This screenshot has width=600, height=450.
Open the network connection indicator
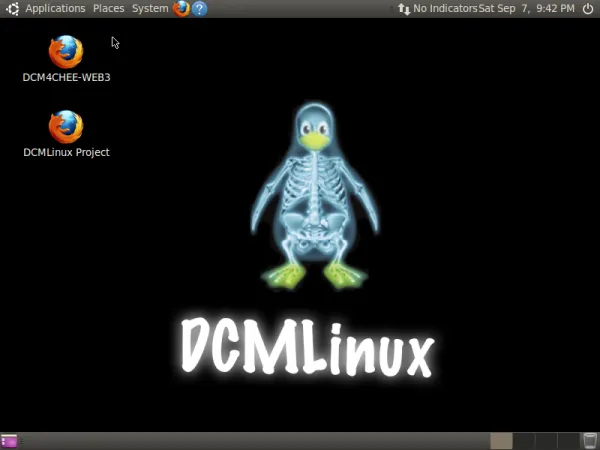404,8
